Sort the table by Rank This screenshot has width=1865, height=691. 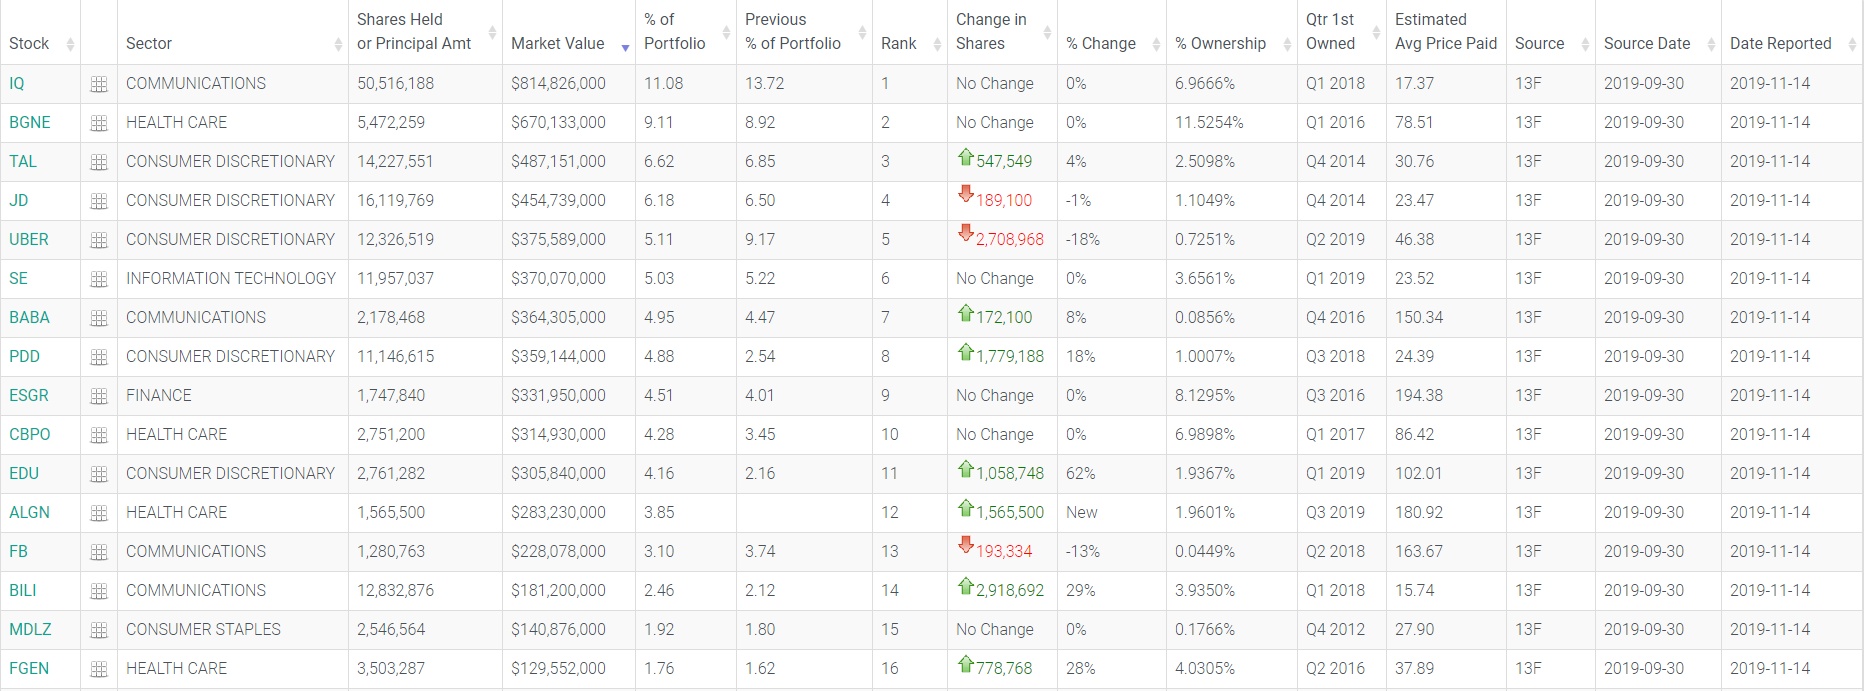point(898,44)
